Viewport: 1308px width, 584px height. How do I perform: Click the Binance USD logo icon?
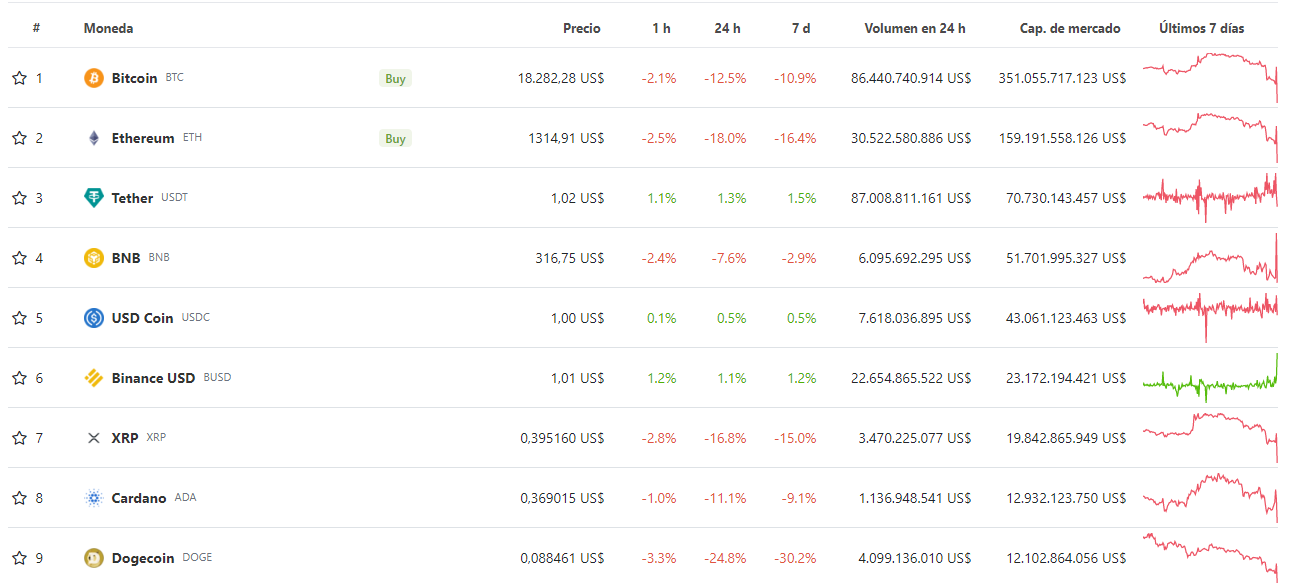[94, 378]
